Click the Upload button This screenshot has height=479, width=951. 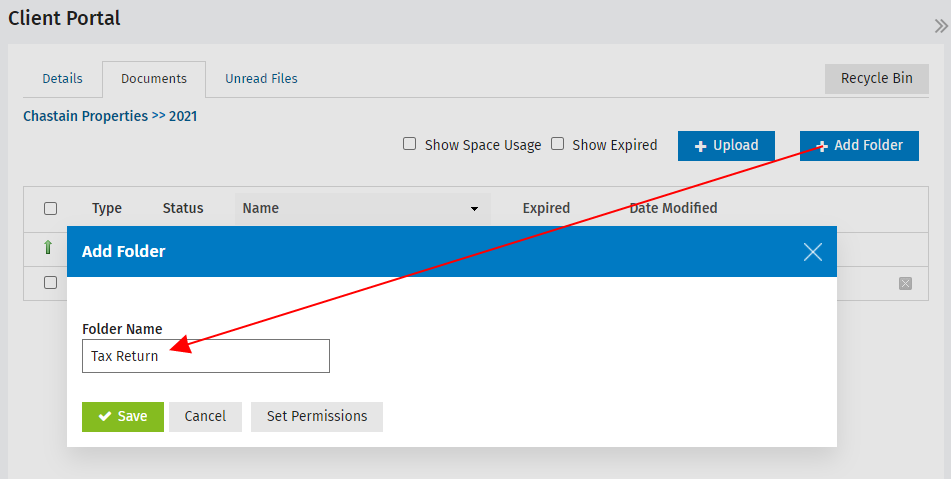pyautogui.click(x=726, y=146)
